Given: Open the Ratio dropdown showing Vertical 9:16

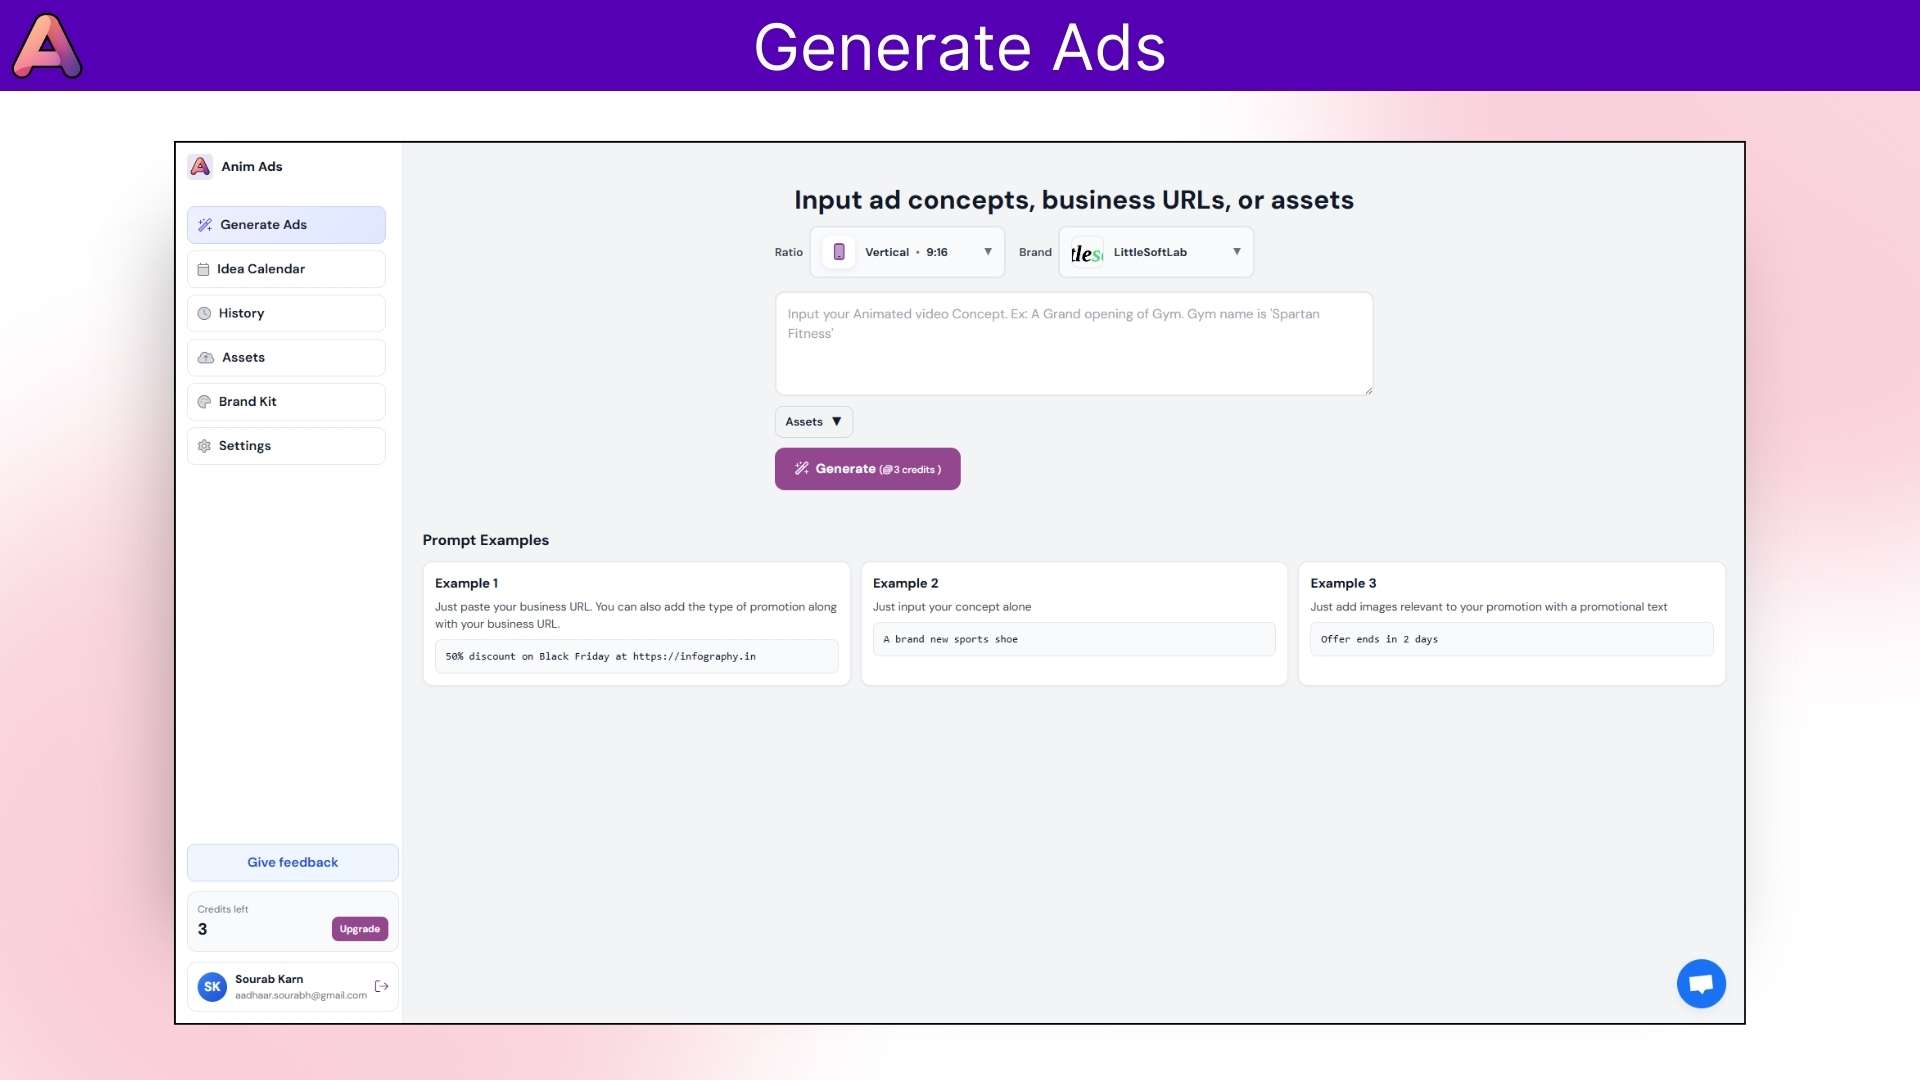Looking at the screenshot, I should pos(906,252).
